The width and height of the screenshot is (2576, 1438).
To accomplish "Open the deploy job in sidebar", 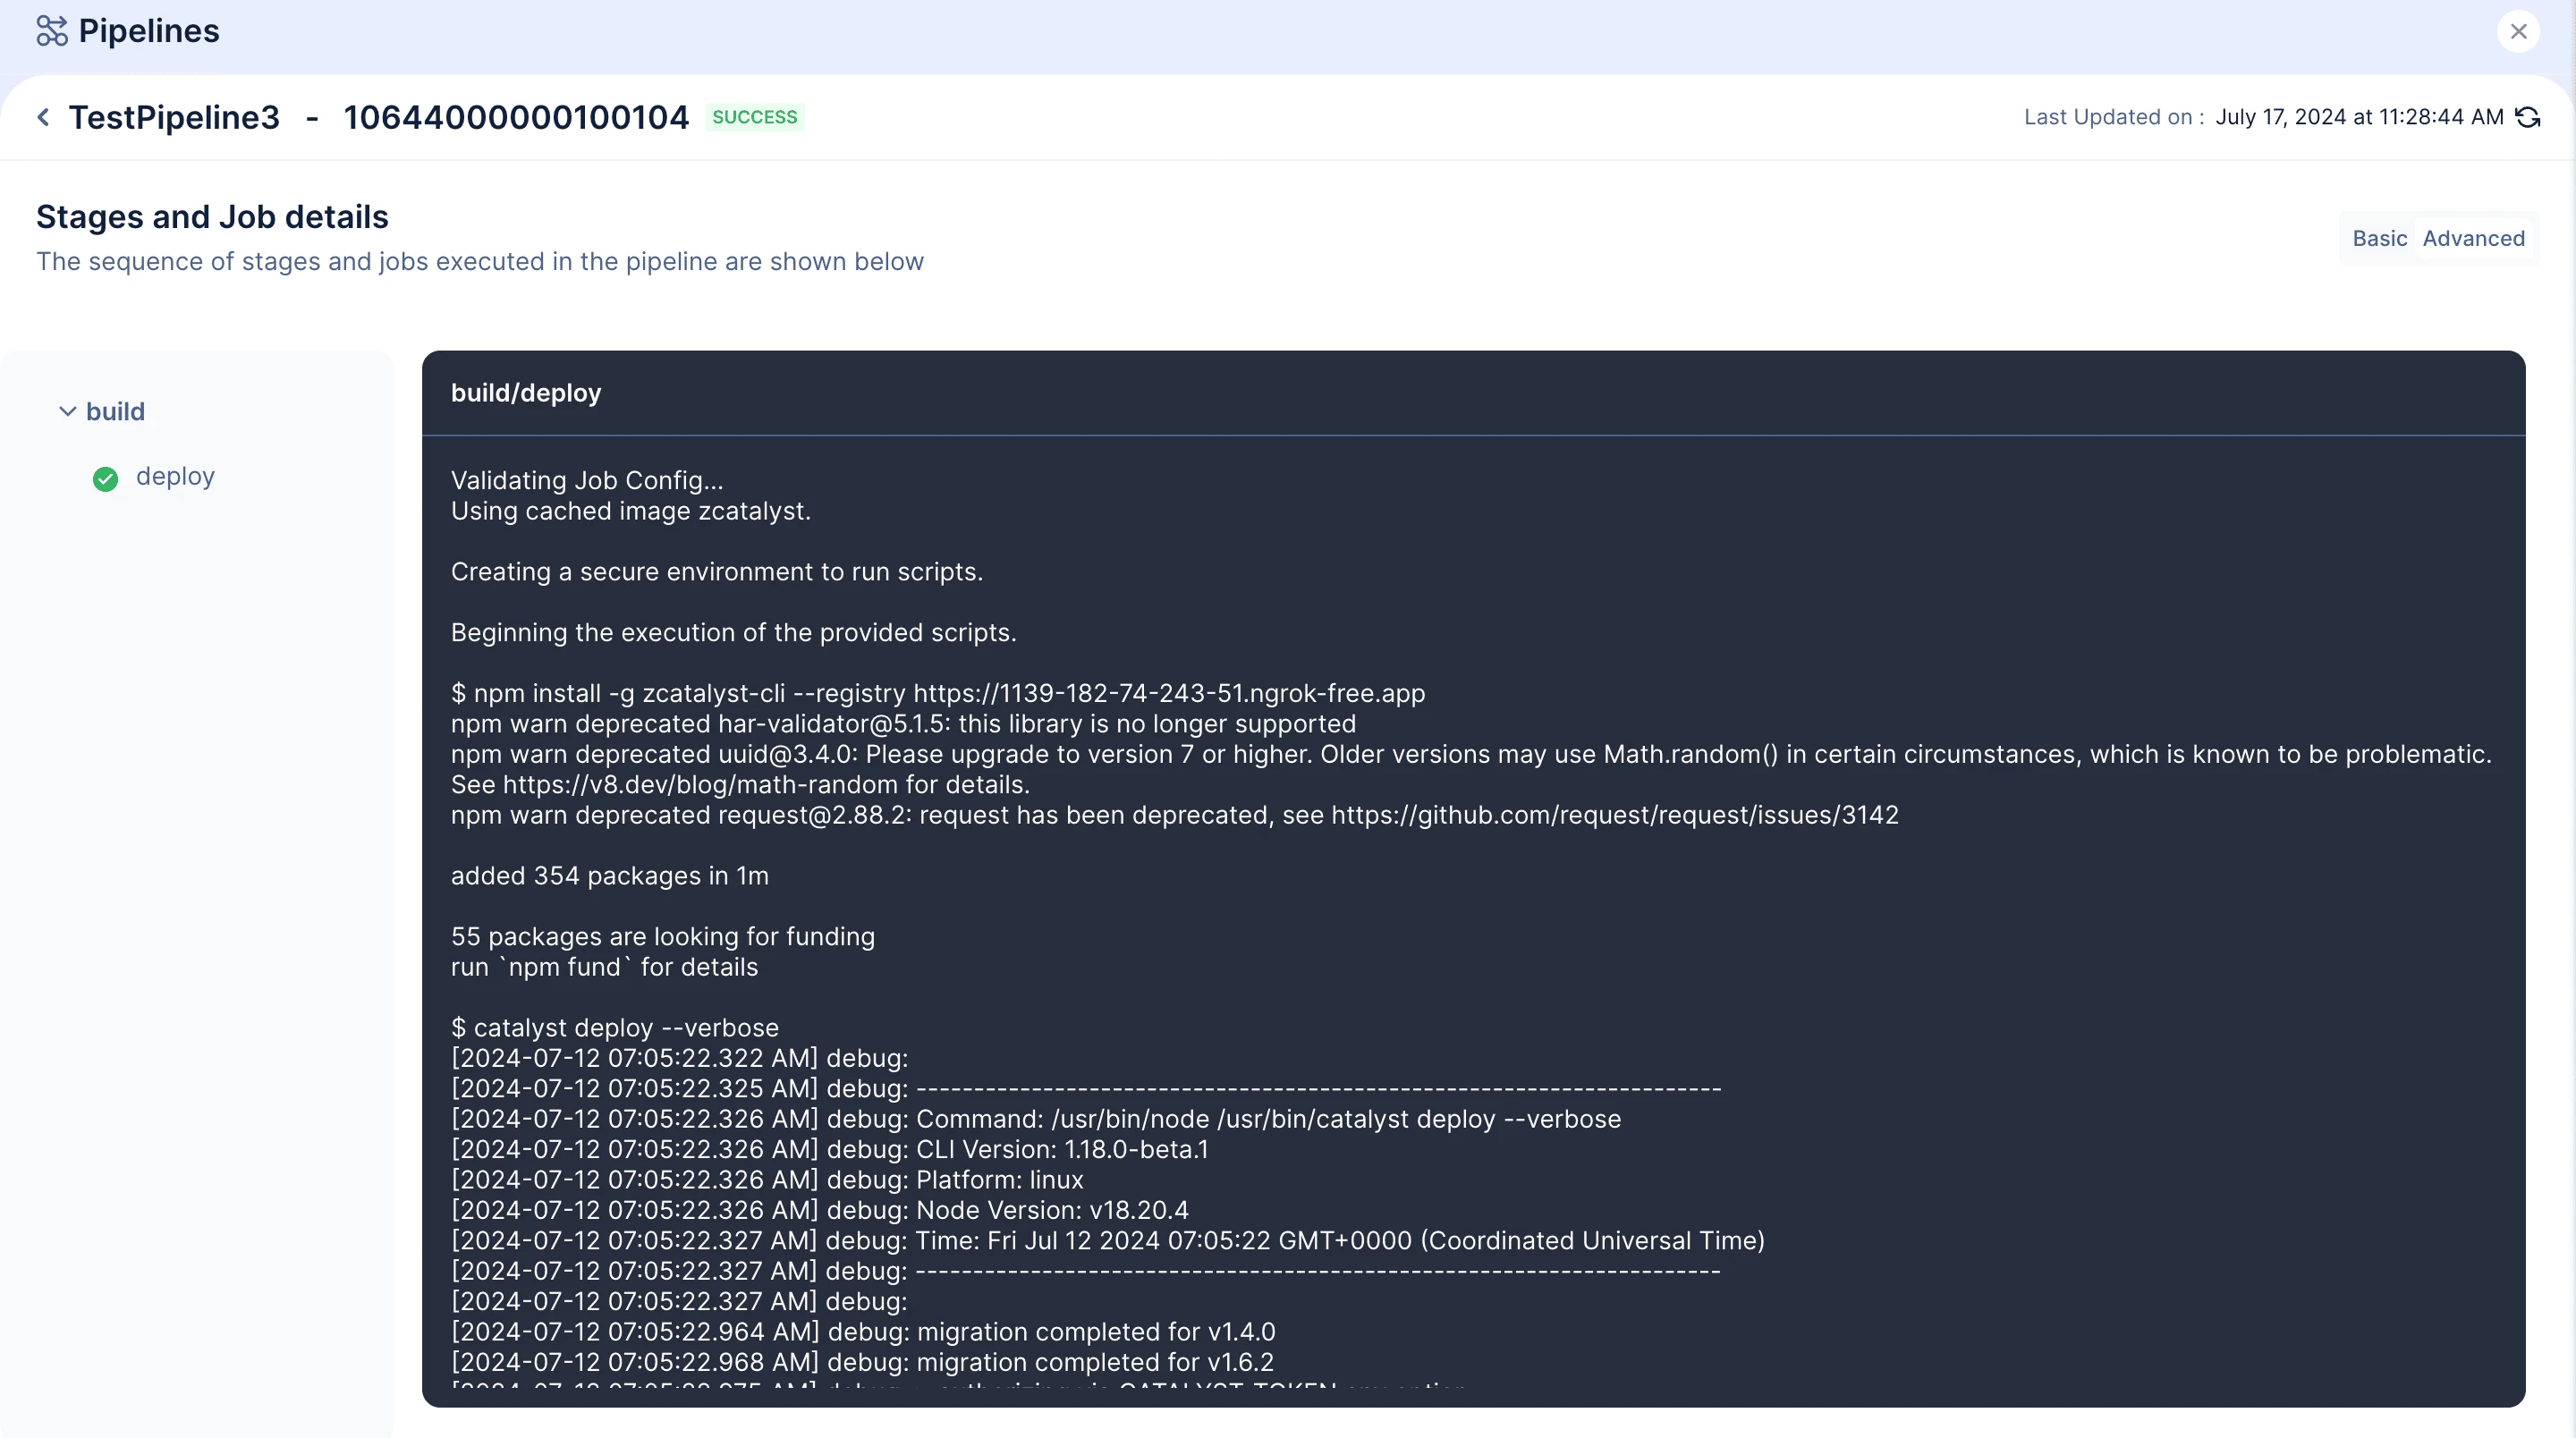I will [x=175, y=476].
